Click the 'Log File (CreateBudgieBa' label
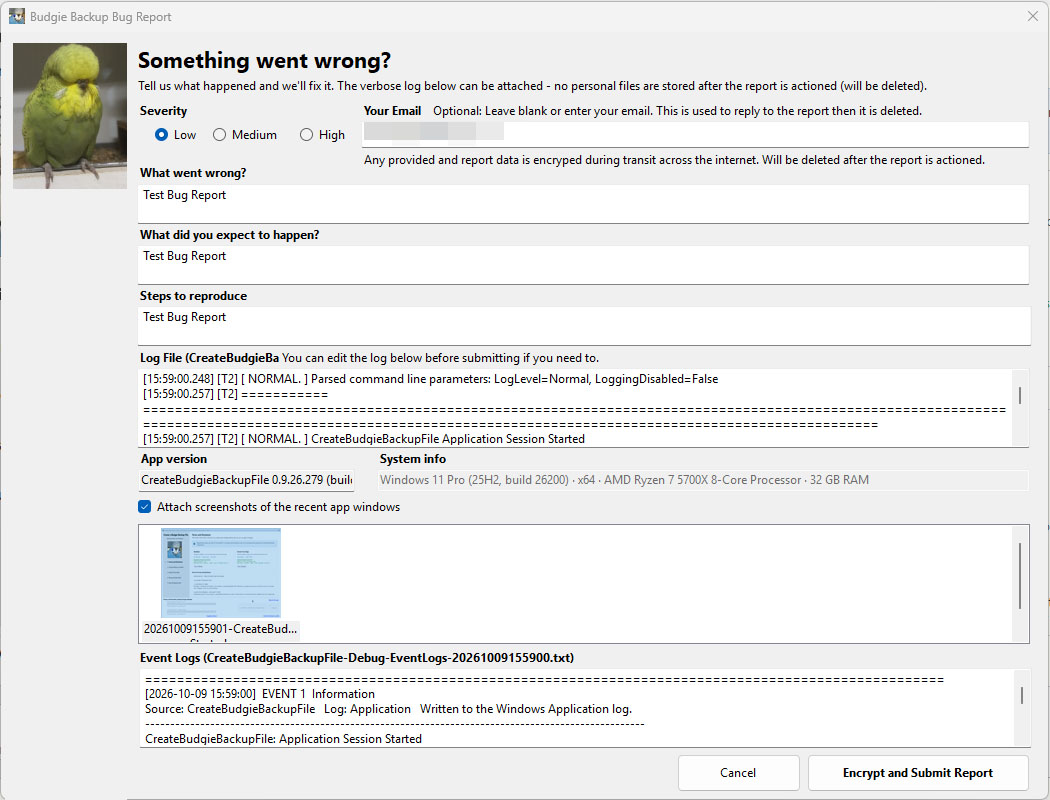 pyautogui.click(x=209, y=358)
